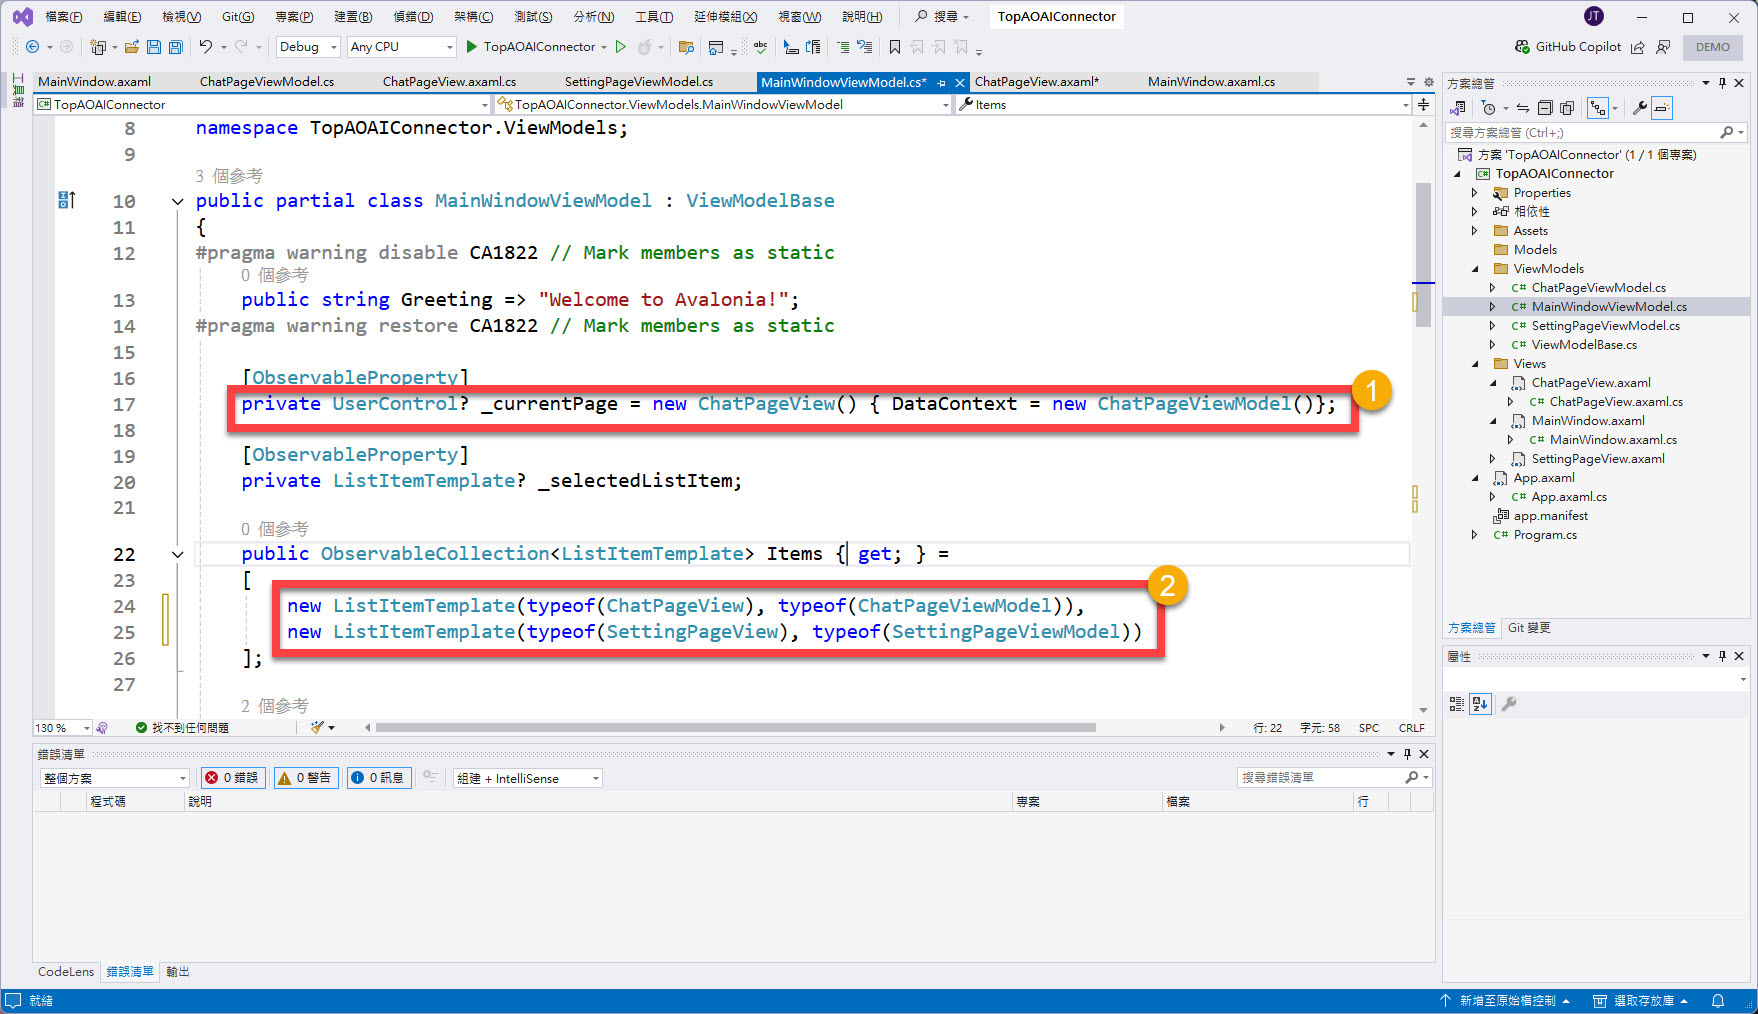This screenshot has width=1758, height=1014.
Task: Click the Redo arrow icon
Action: 241,47
